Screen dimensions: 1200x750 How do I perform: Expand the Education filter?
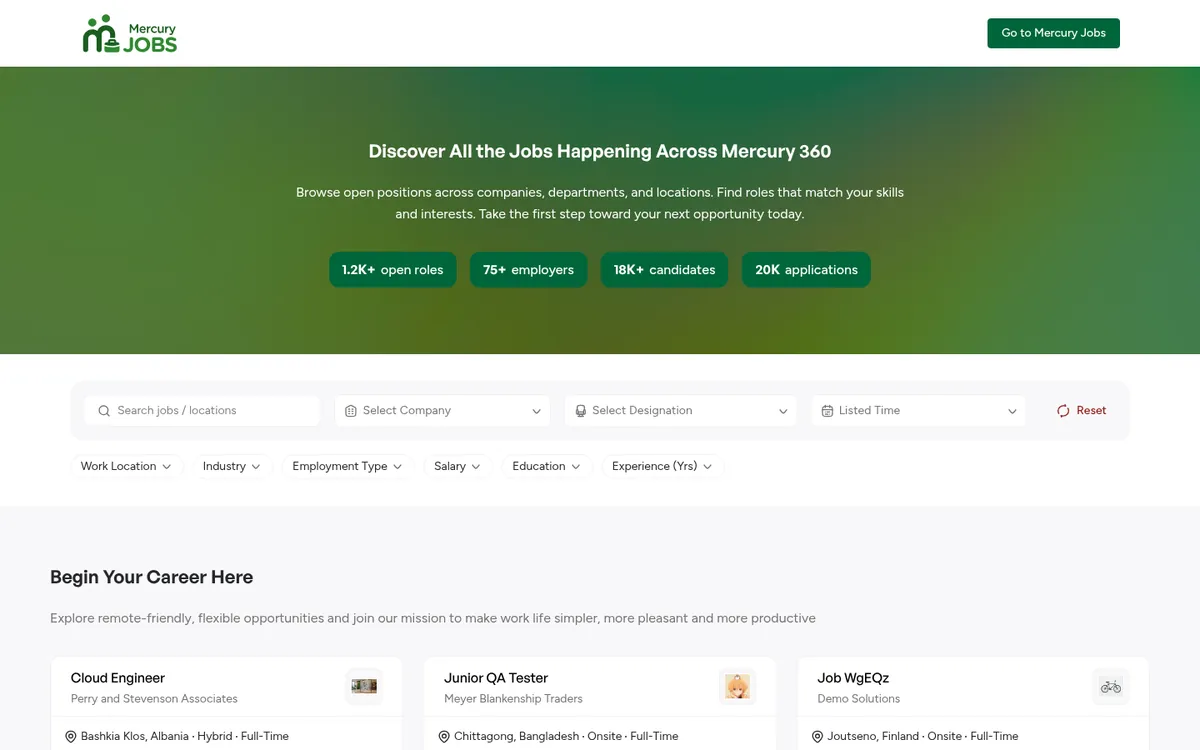(x=547, y=466)
